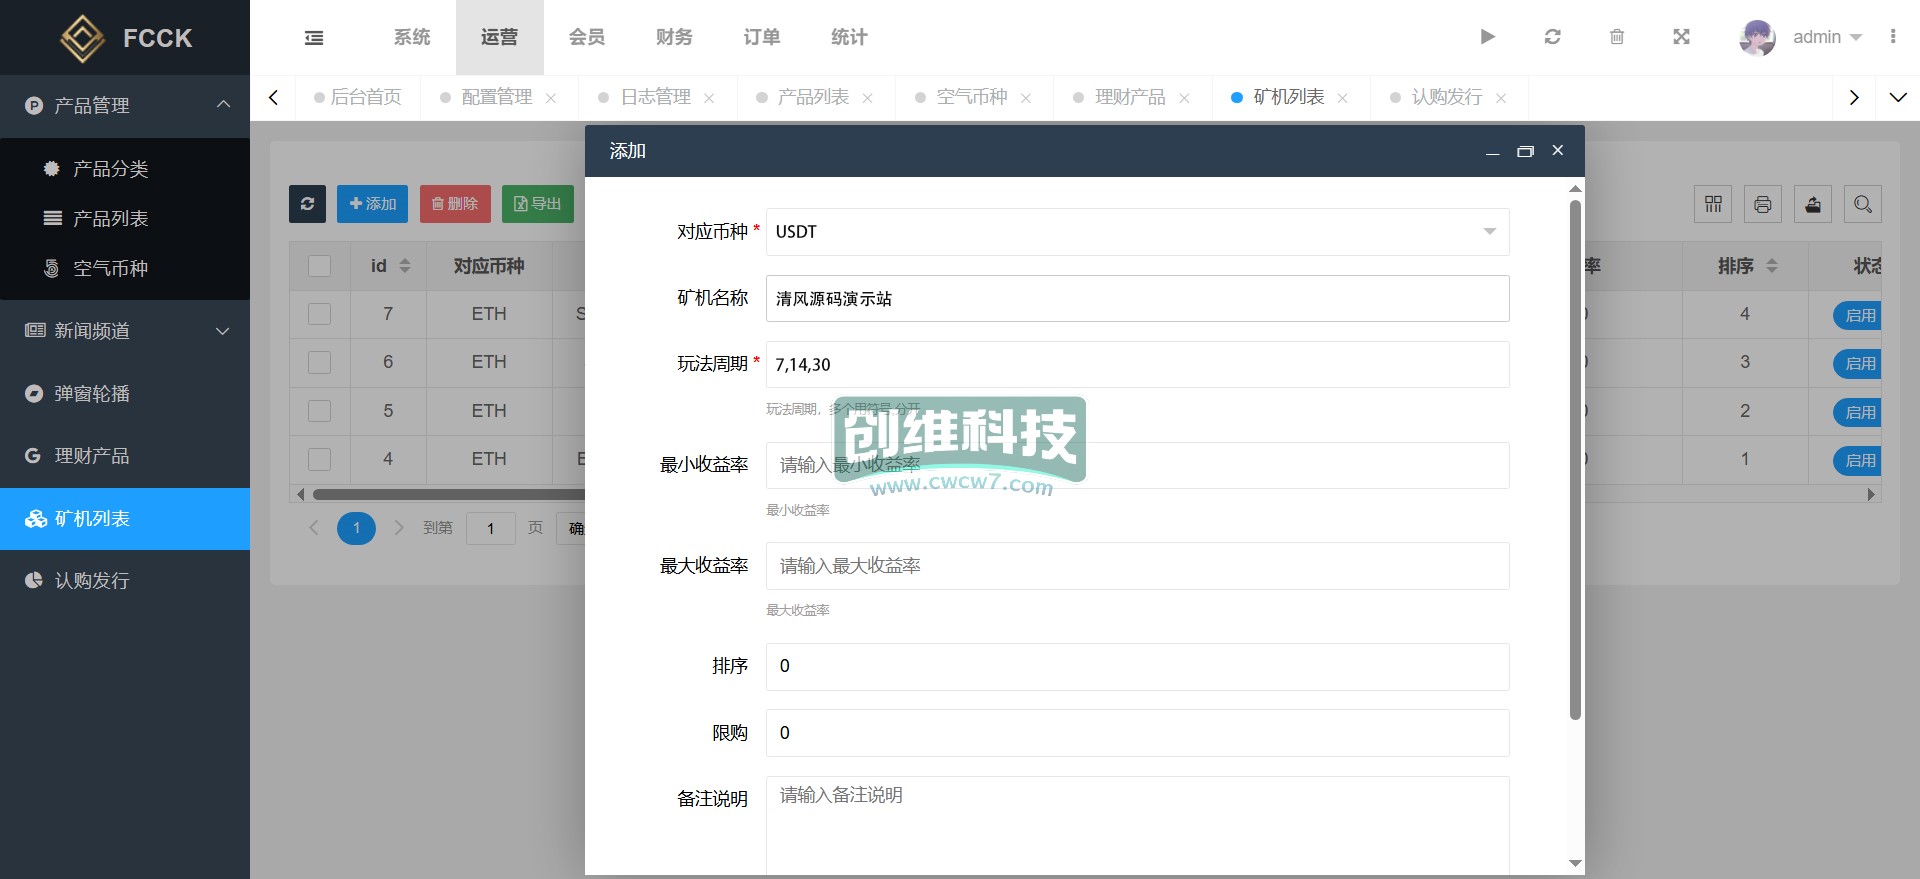The image size is (1920, 879).
Task: Expand the 新闻频道 sidebar menu
Action: click(x=125, y=331)
